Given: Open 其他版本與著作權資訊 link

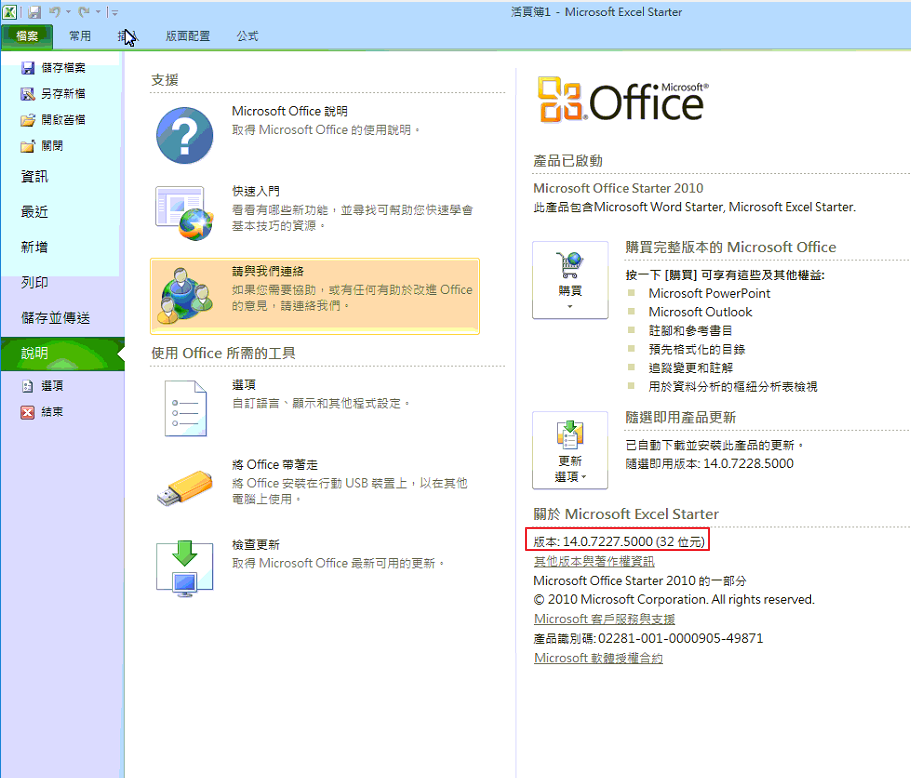Looking at the screenshot, I should click(594, 561).
